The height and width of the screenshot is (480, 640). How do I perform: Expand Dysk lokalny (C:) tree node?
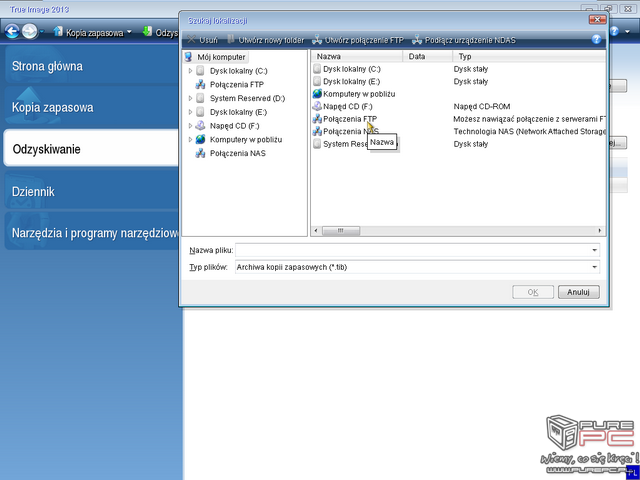pos(190,71)
